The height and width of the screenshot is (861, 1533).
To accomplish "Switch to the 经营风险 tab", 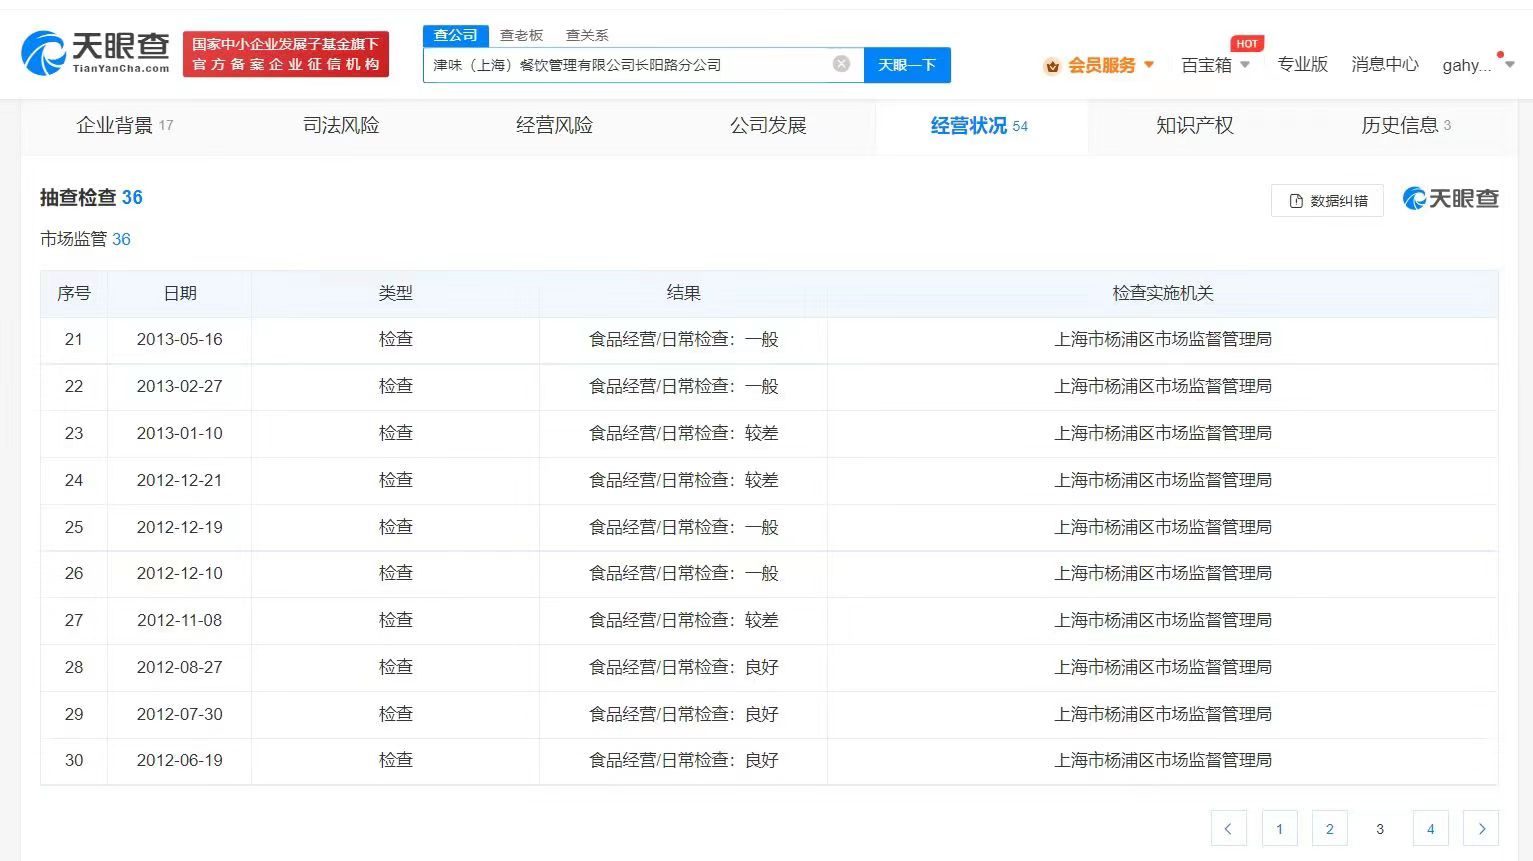I will pos(554,125).
